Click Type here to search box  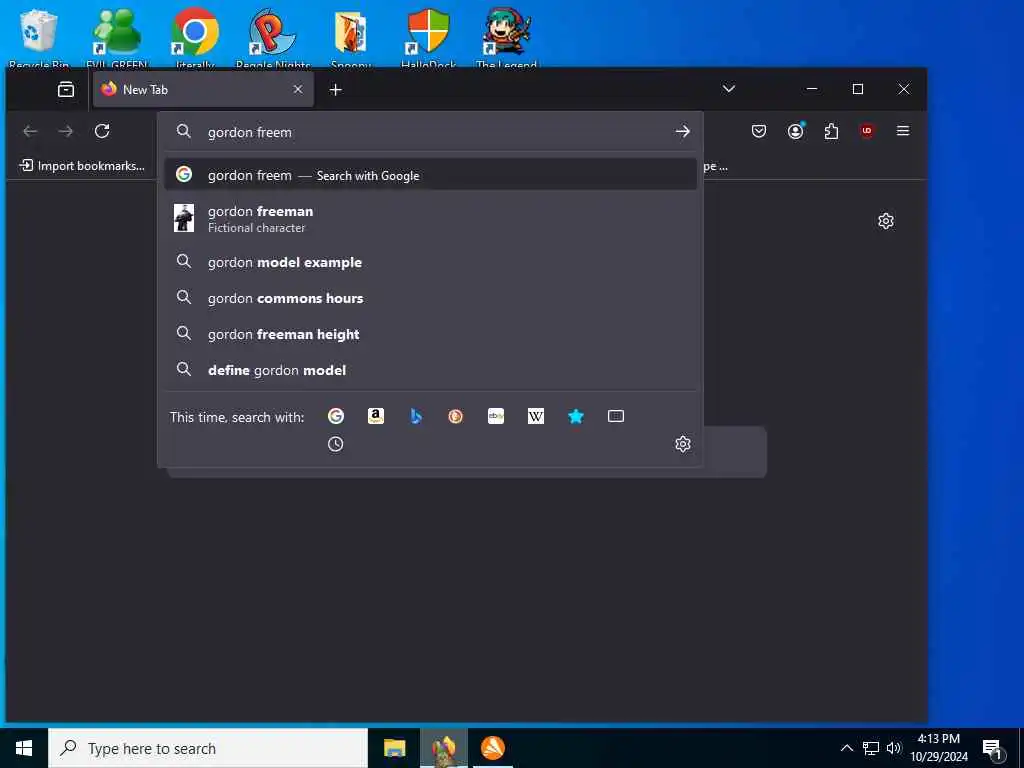[208, 748]
